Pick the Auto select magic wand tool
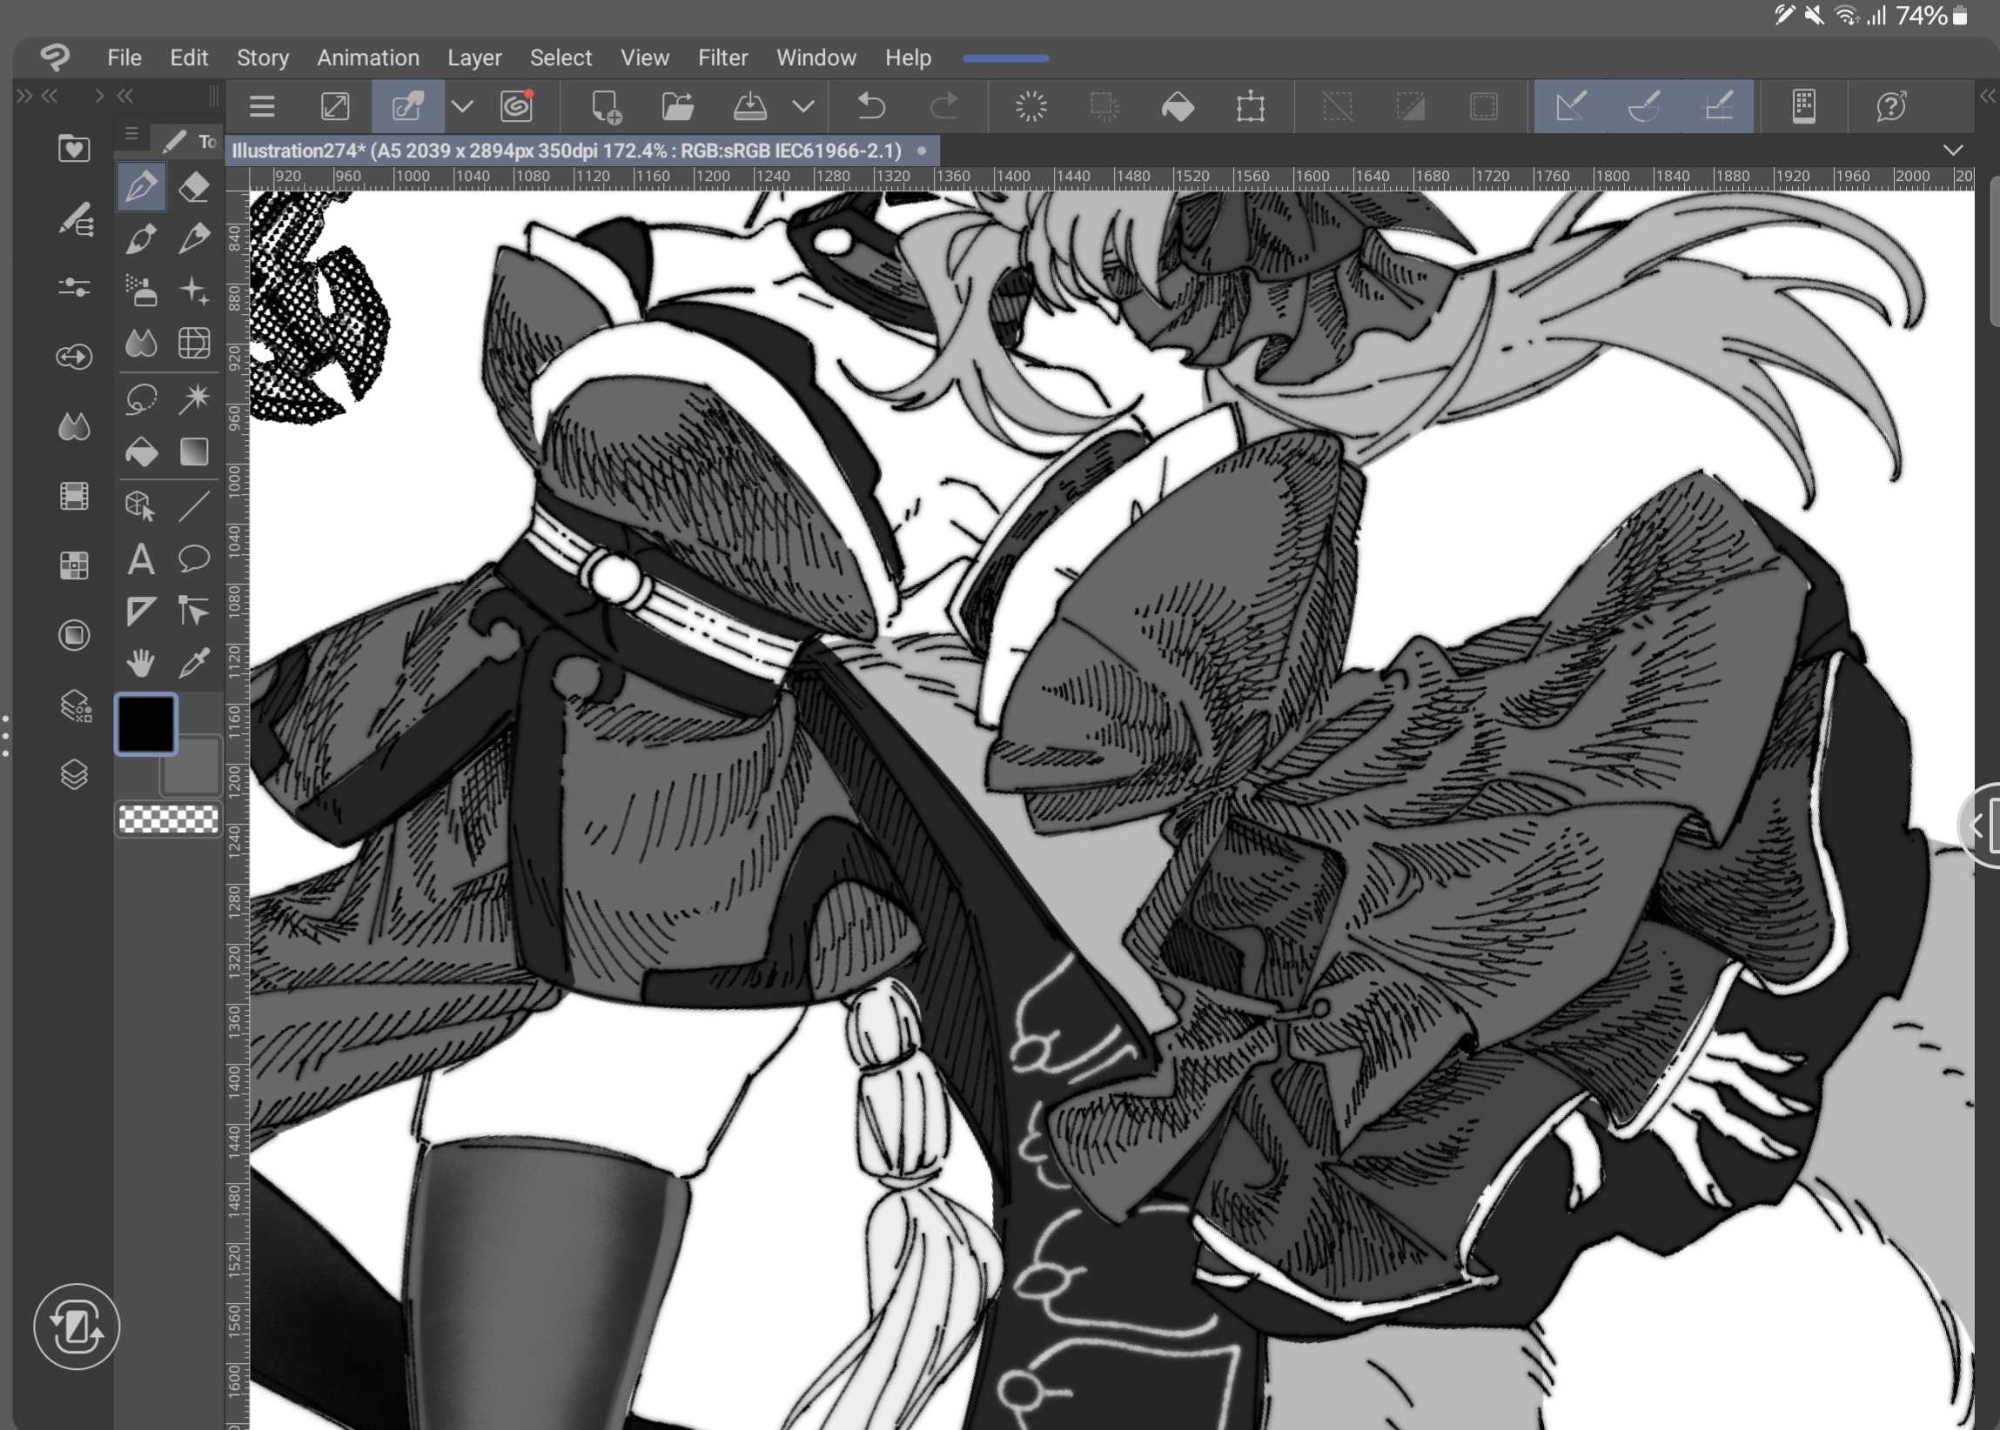The width and height of the screenshot is (2000, 1430). pos(194,397)
